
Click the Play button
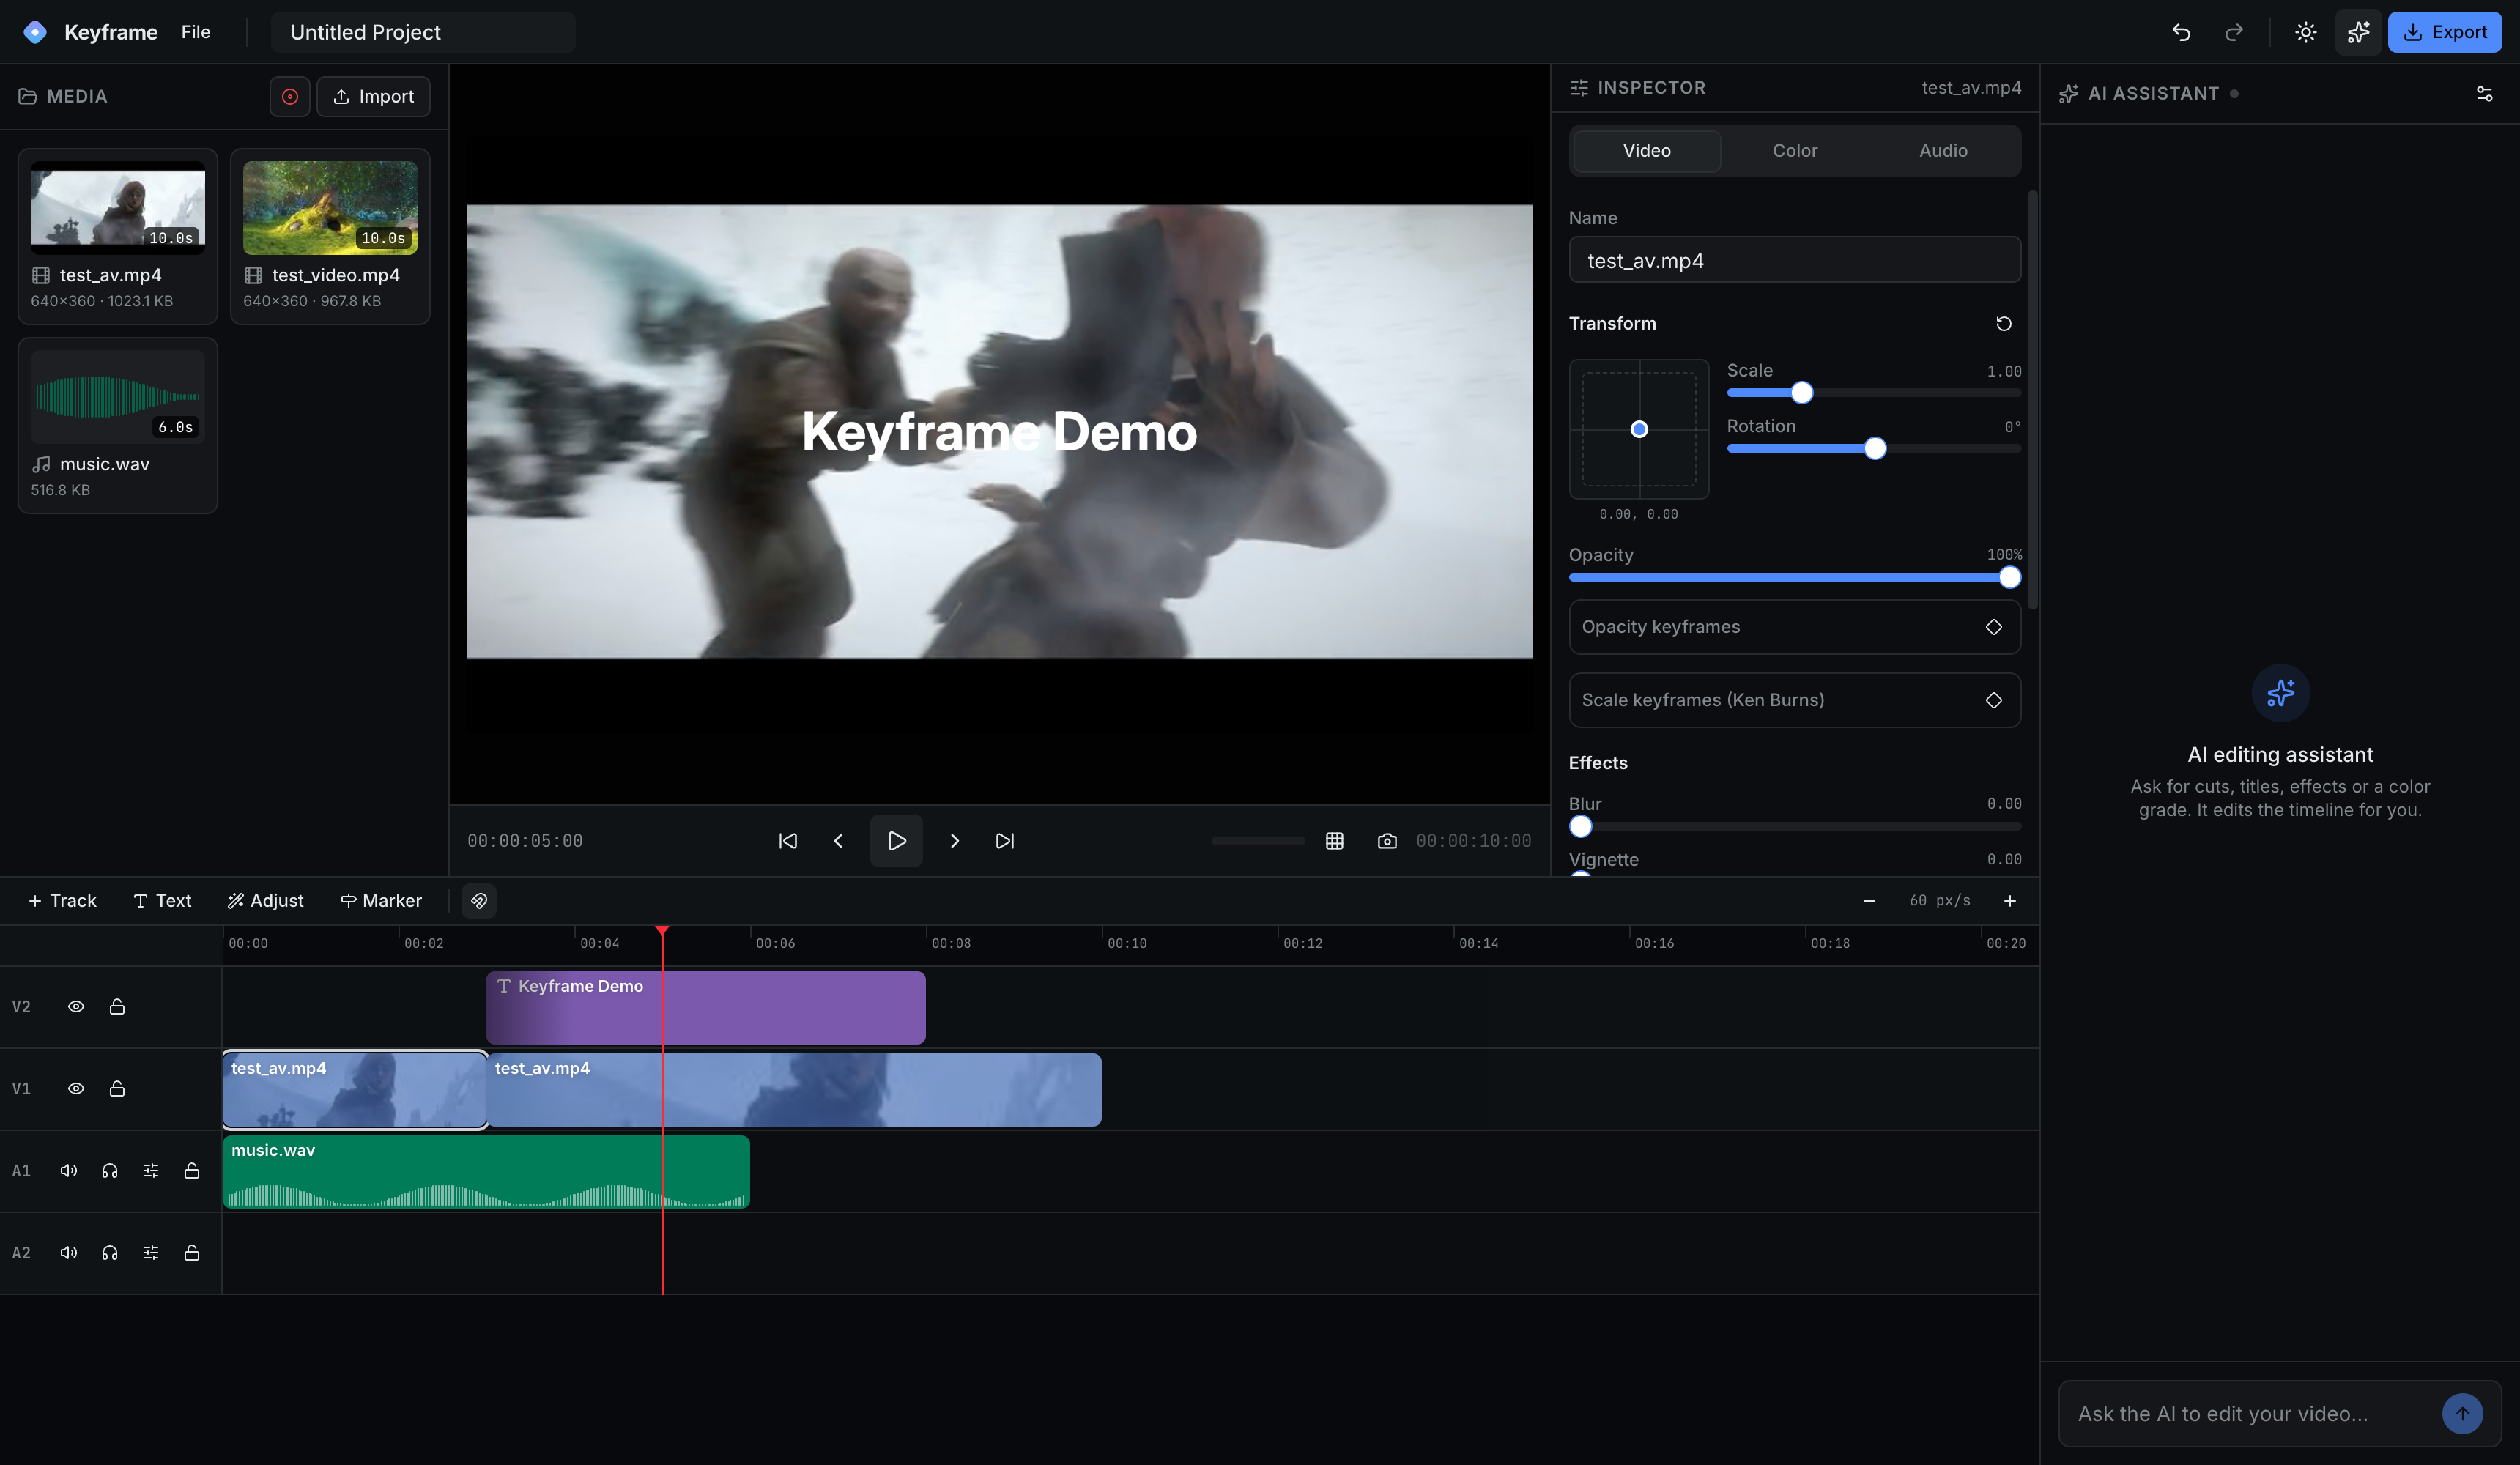tap(896, 841)
